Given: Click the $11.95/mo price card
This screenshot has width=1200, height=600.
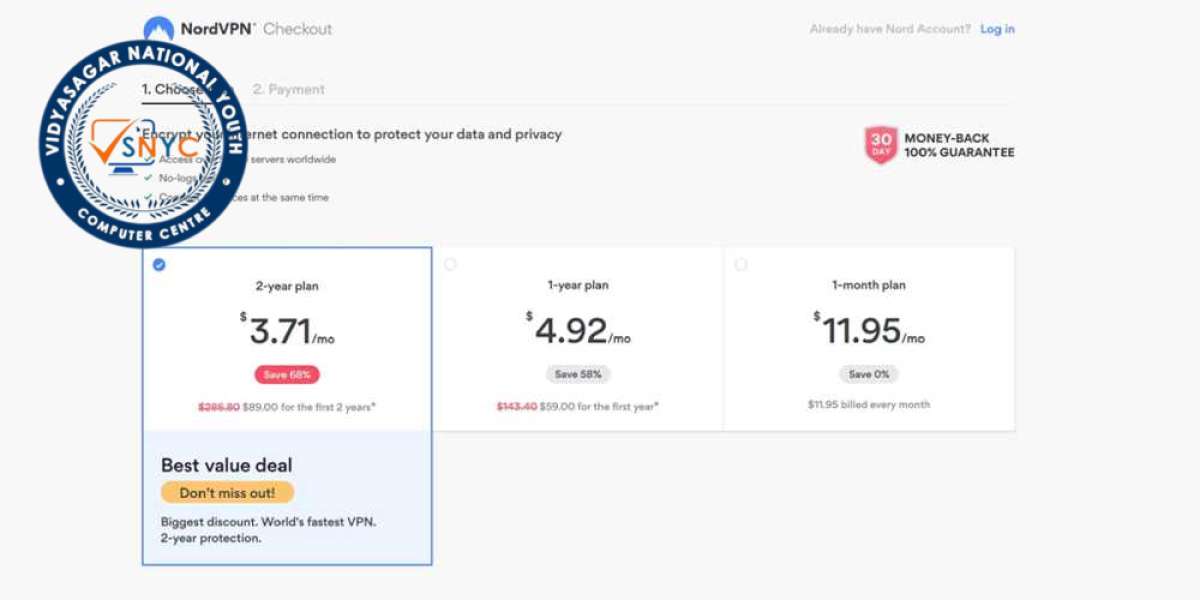Looking at the screenshot, I should [x=869, y=339].
